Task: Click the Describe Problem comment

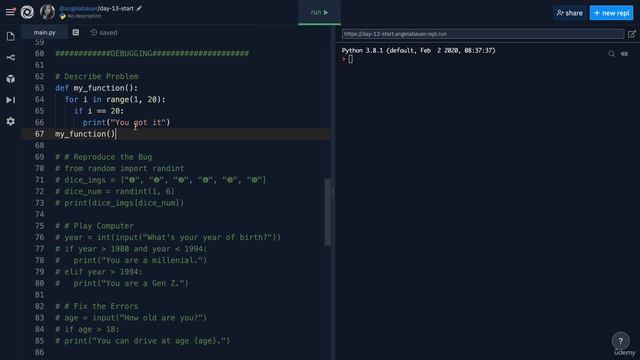Action: click(97, 77)
